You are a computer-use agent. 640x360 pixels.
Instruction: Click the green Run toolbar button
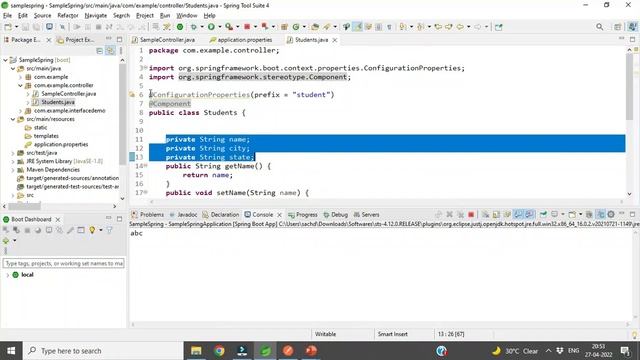click(x=211, y=27)
